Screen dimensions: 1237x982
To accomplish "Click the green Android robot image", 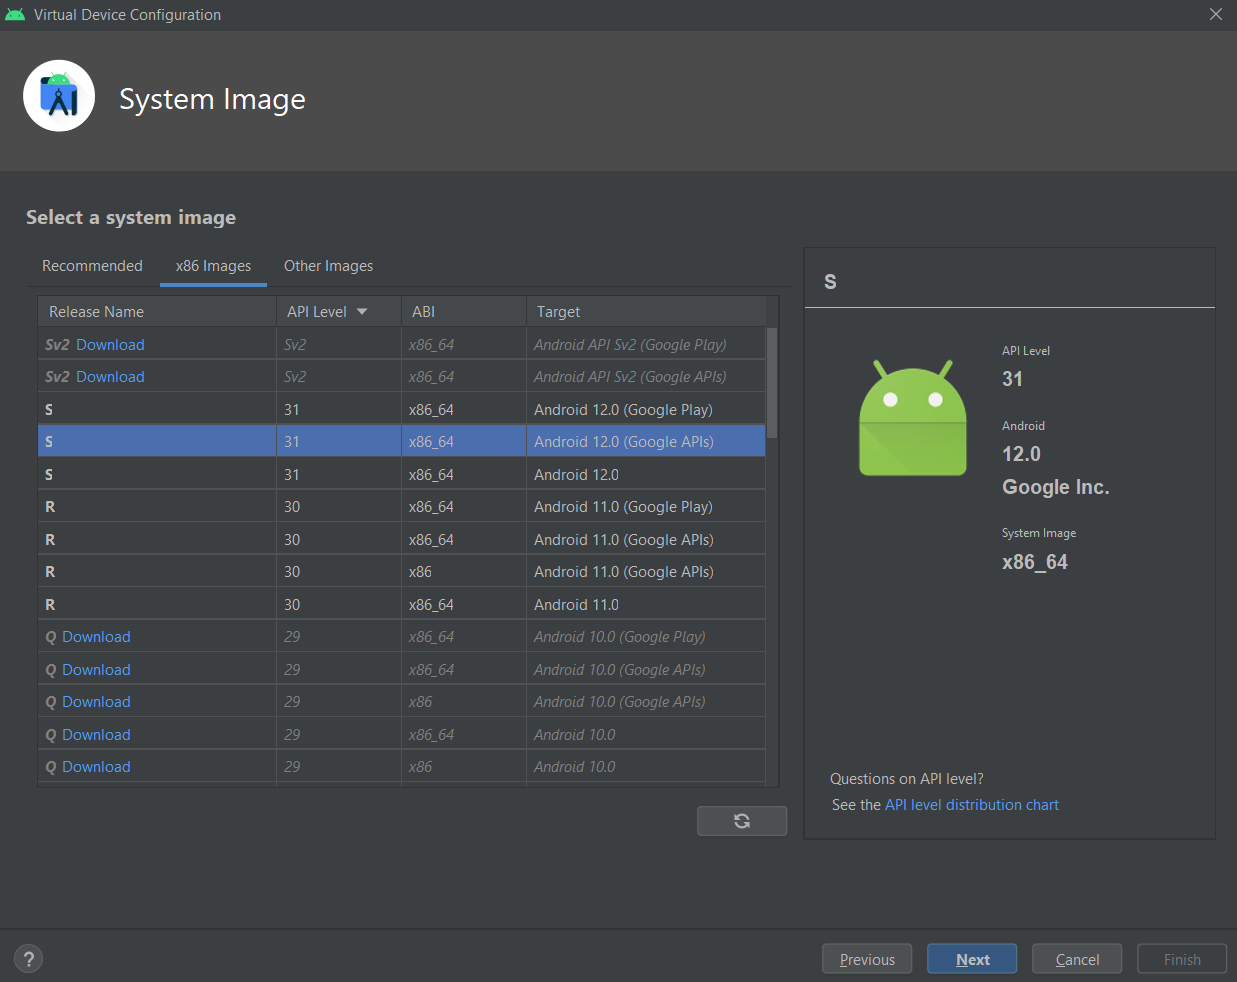I will click(x=913, y=418).
